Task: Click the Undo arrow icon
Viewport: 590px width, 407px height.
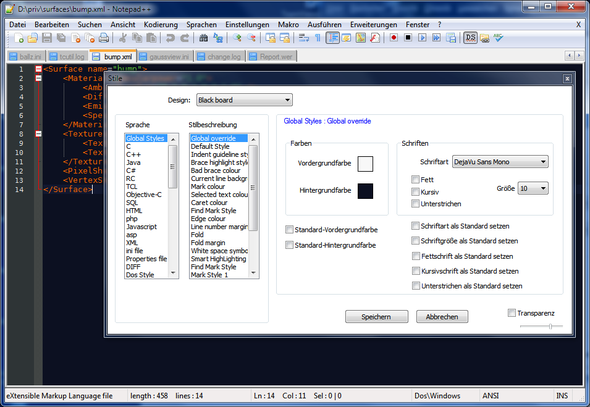Action: 170,38
